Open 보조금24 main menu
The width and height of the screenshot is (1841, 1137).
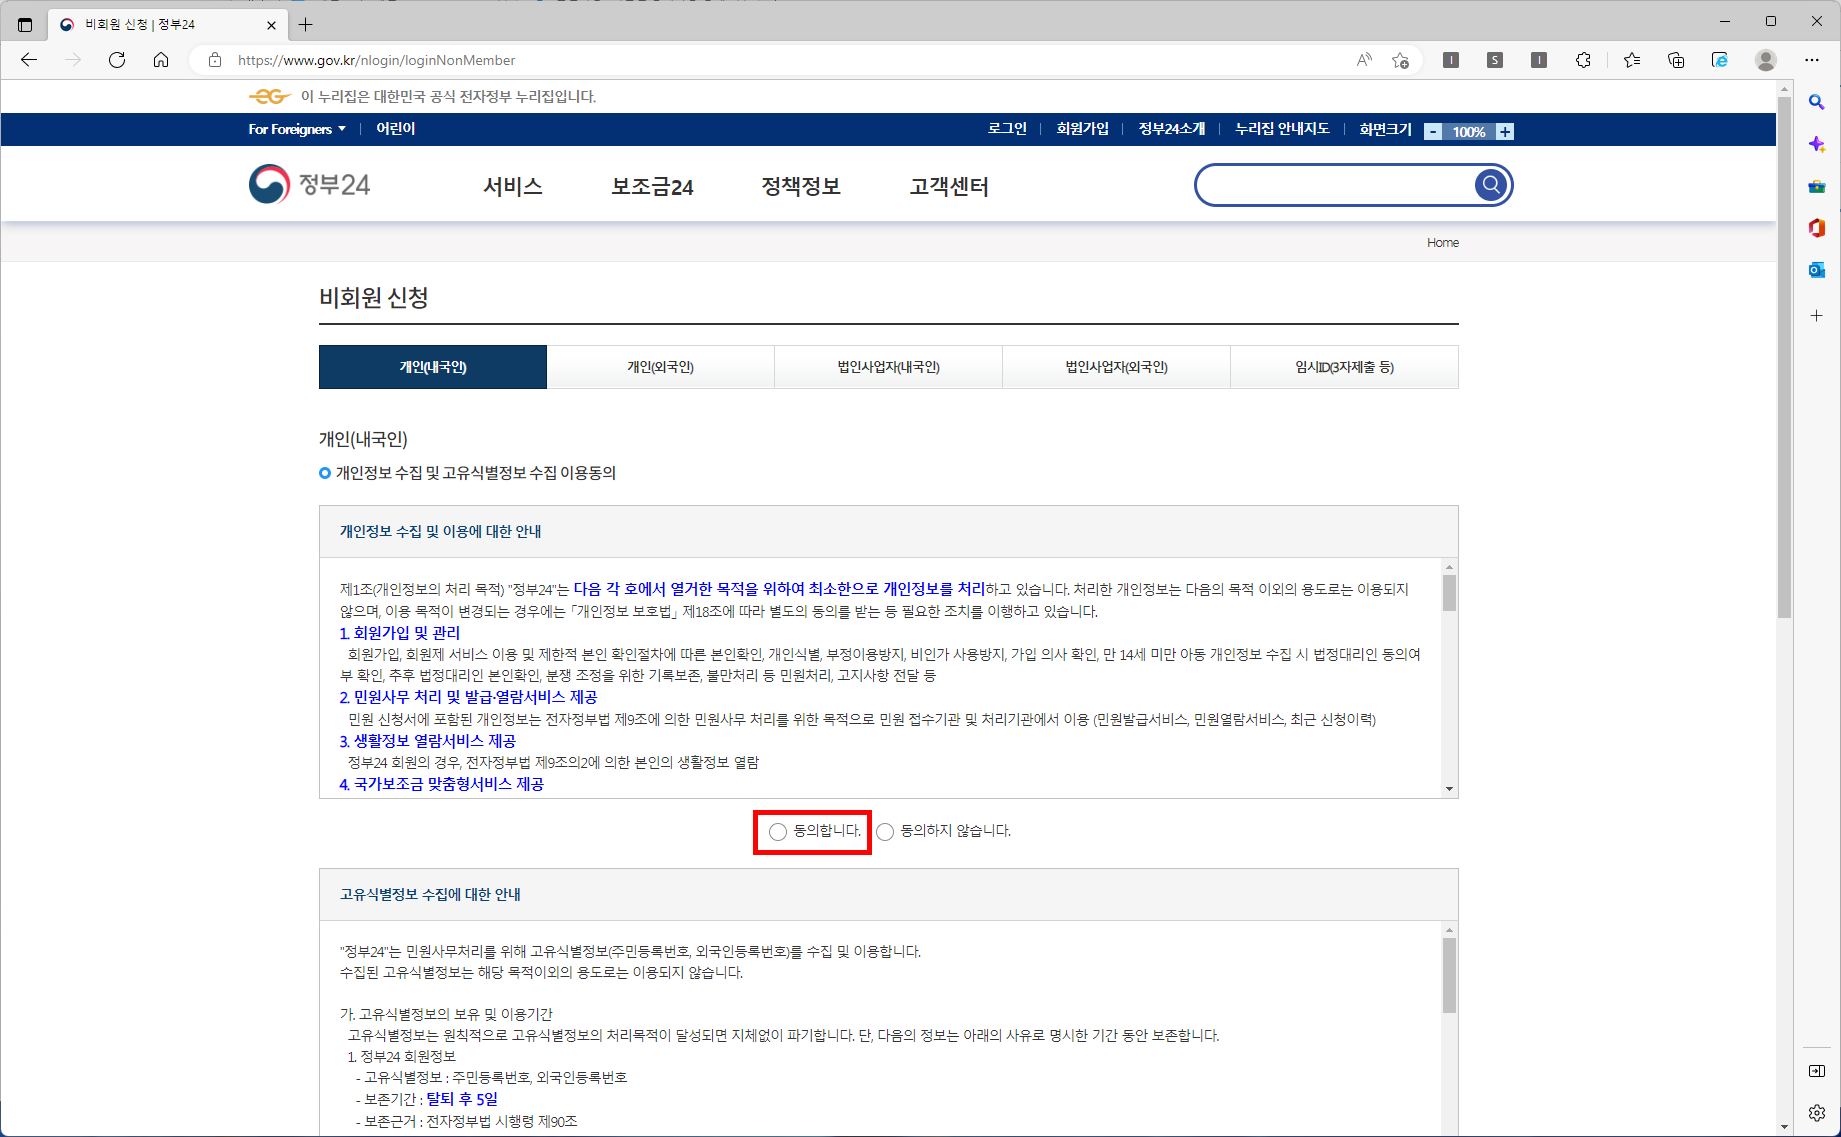click(x=652, y=186)
